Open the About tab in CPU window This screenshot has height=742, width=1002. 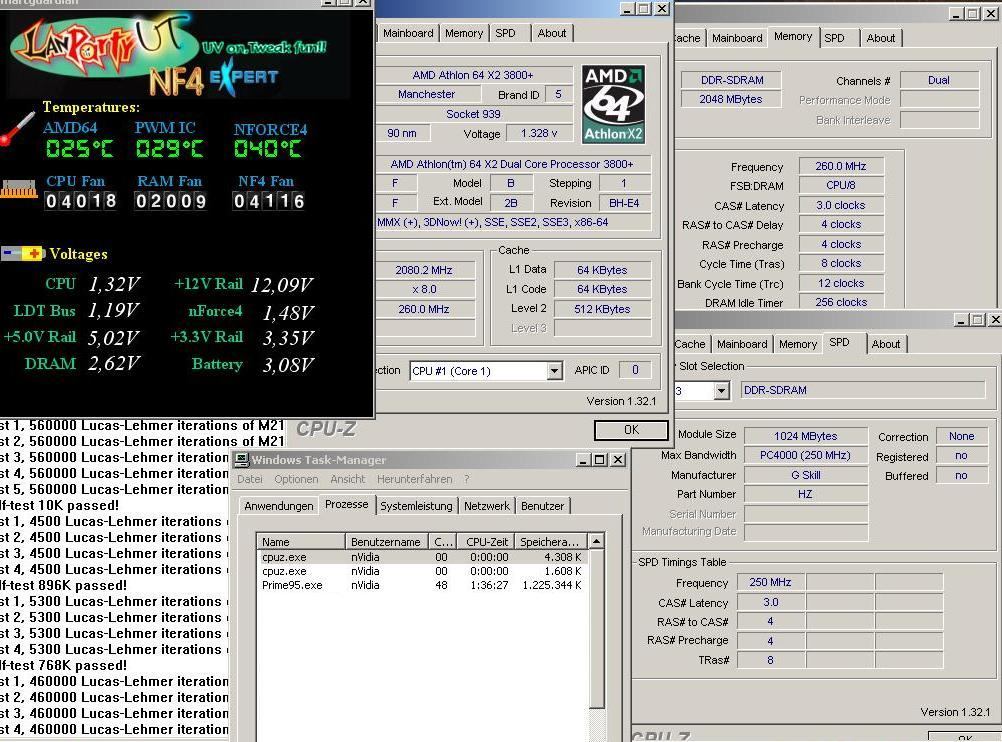pos(551,33)
